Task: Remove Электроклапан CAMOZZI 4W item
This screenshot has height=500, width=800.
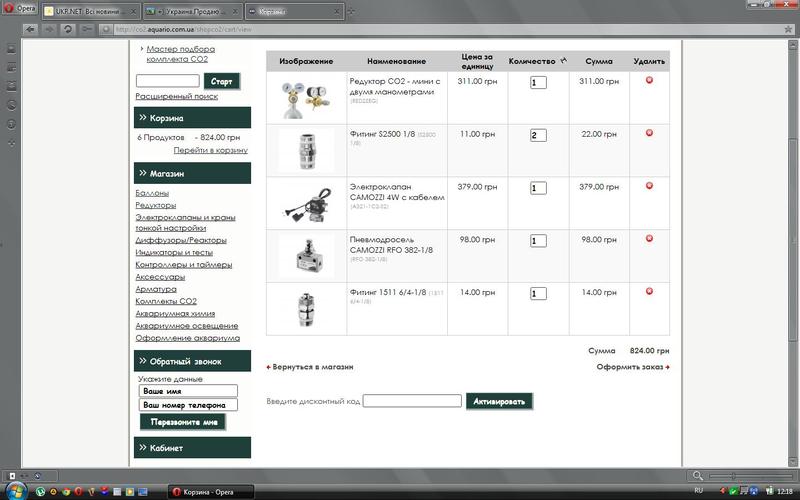Action: (x=649, y=186)
